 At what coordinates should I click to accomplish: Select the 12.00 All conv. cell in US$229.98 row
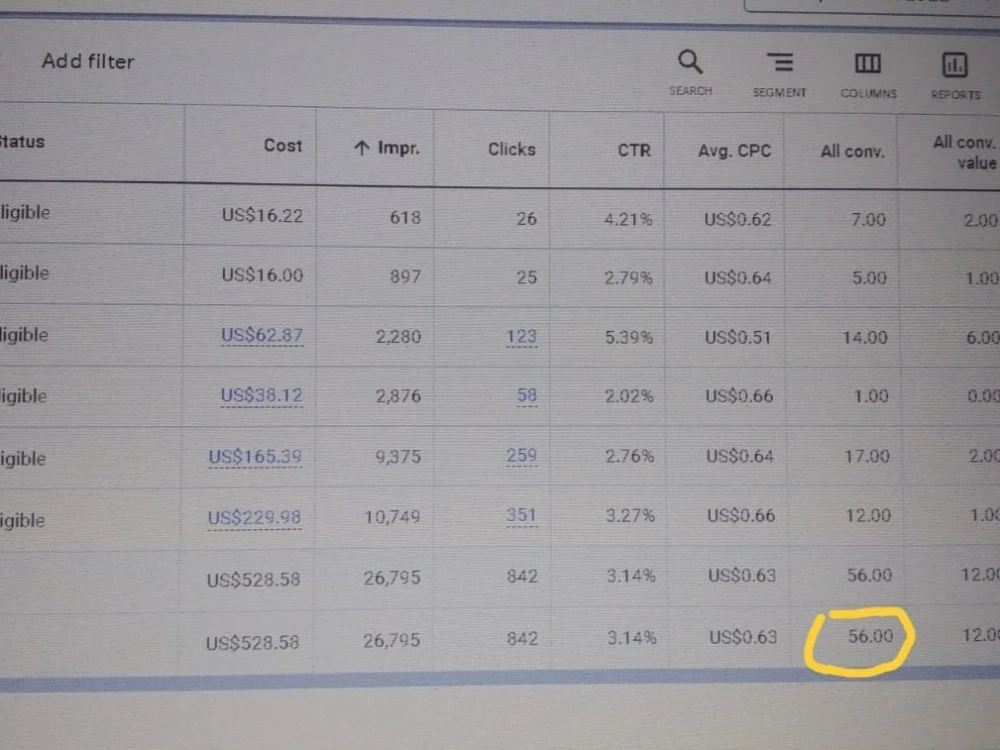click(868, 515)
